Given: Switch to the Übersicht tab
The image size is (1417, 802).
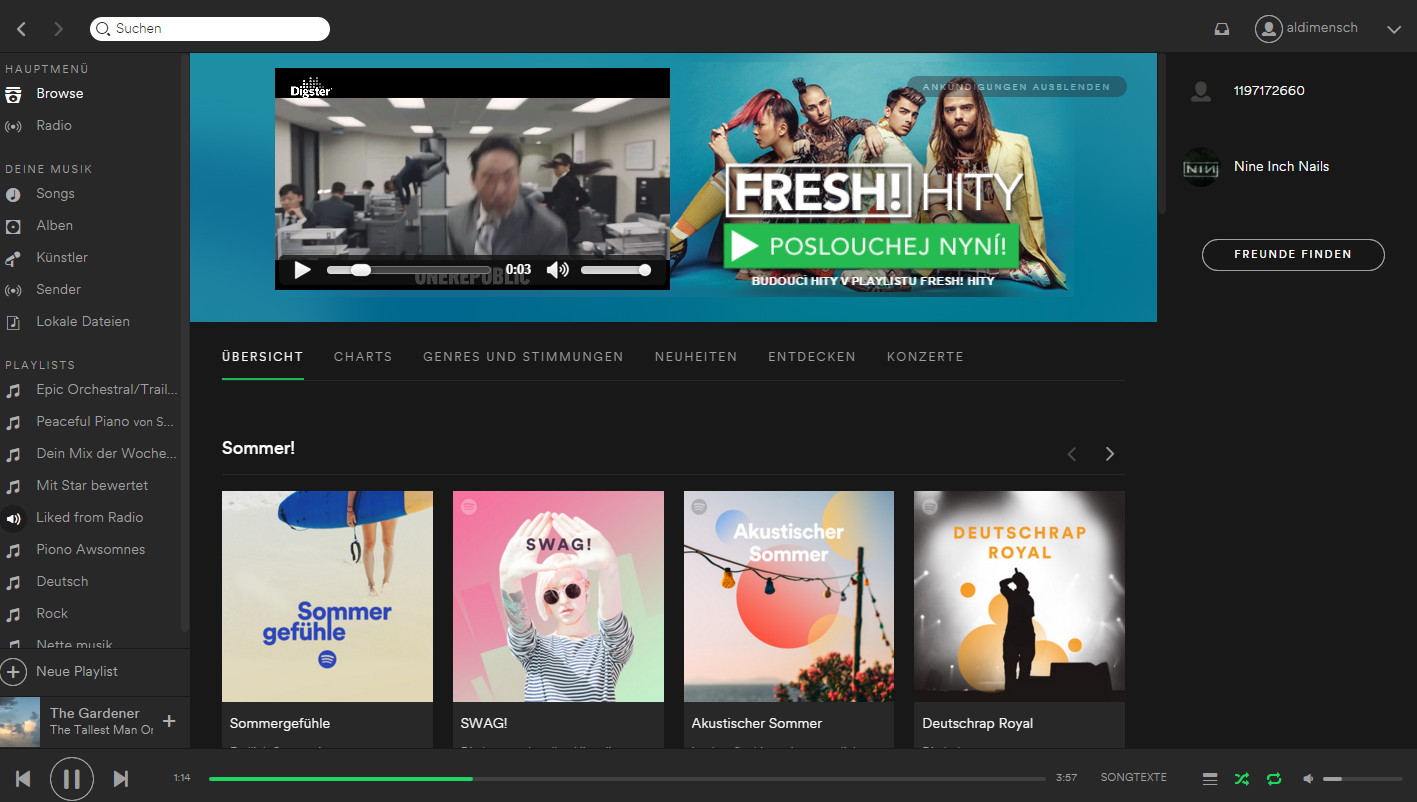Looking at the screenshot, I should 263,357.
